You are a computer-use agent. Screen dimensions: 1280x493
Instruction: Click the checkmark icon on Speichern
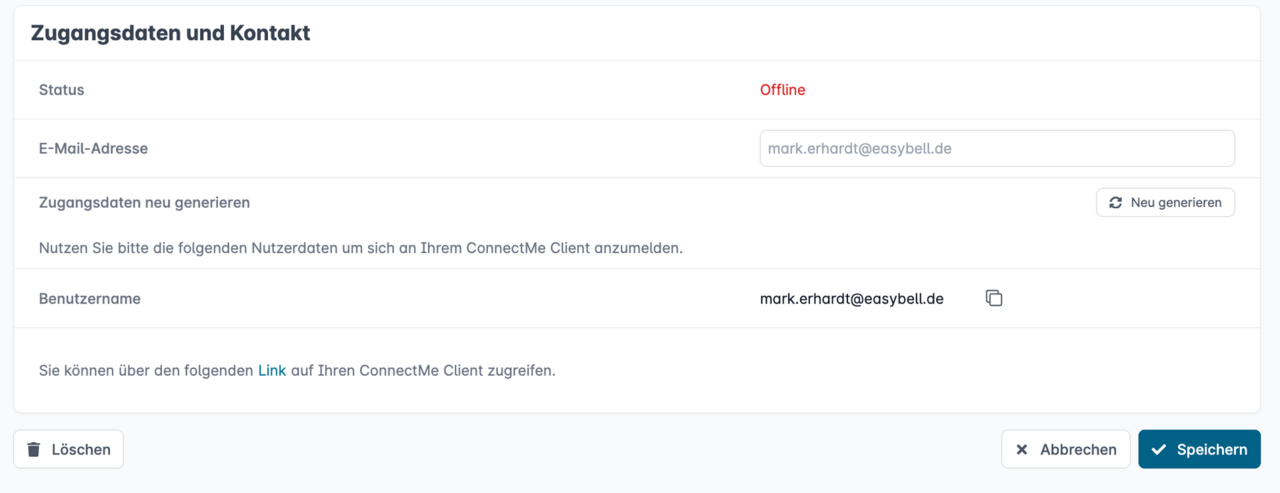coord(1159,450)
